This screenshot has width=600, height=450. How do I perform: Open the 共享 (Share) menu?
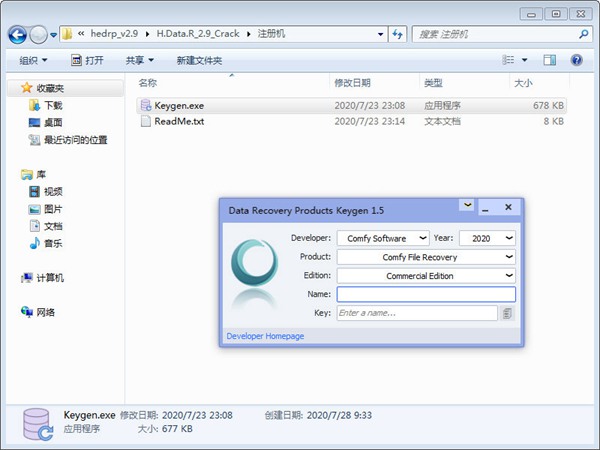pyautogui.click(x=140, y=60)
